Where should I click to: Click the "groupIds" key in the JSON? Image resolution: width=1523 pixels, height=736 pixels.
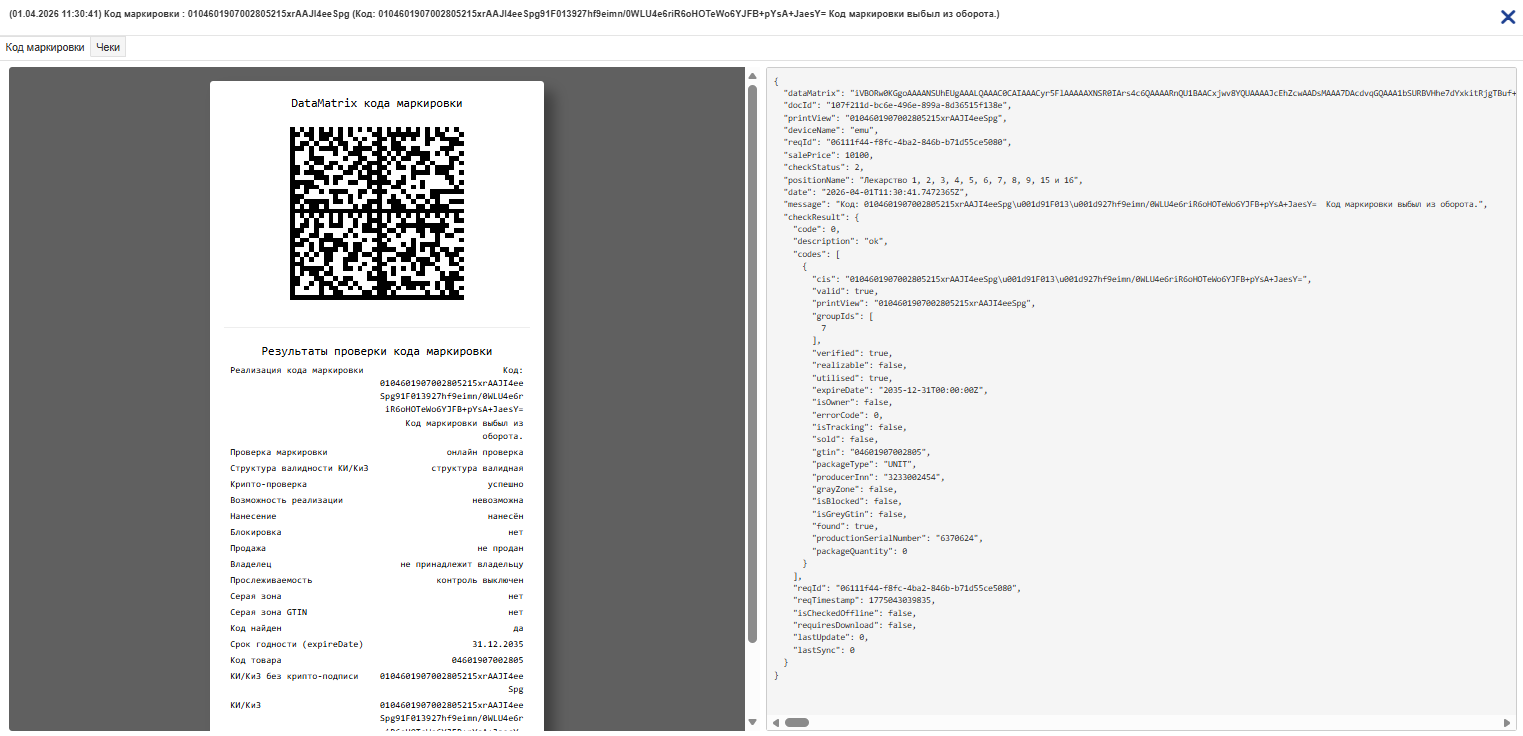tap(837, 315)
